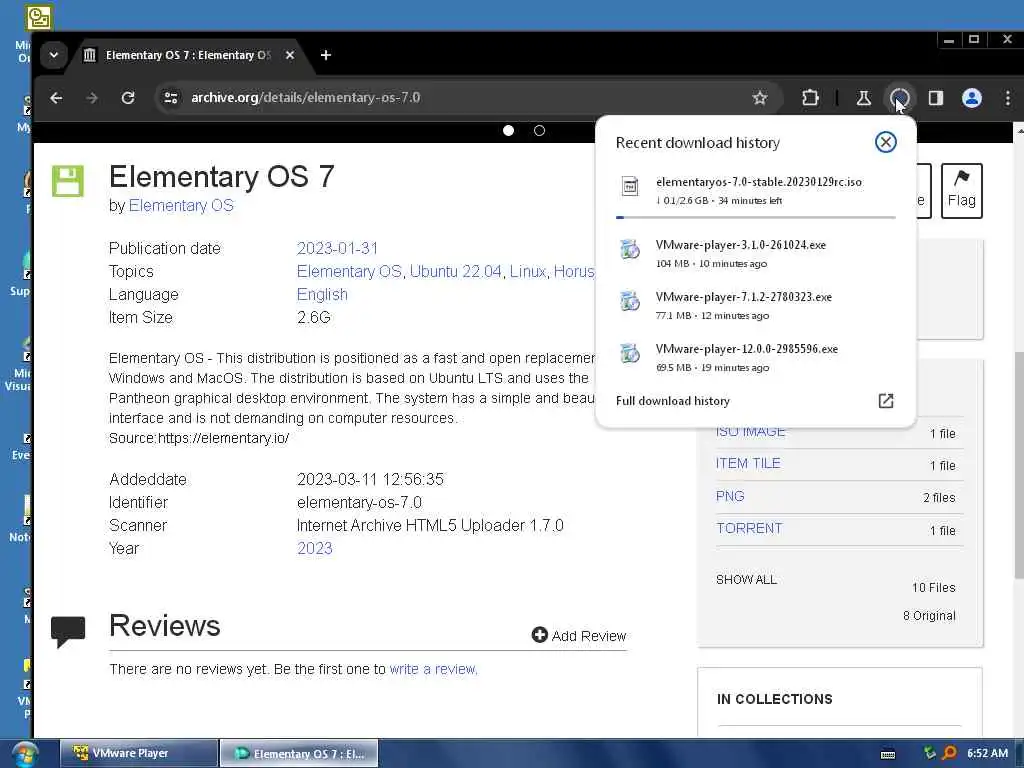Image resolution: width=1024 pixels, height=768 pixels.
Task: Open PNG download option
Action: (730, 496)
